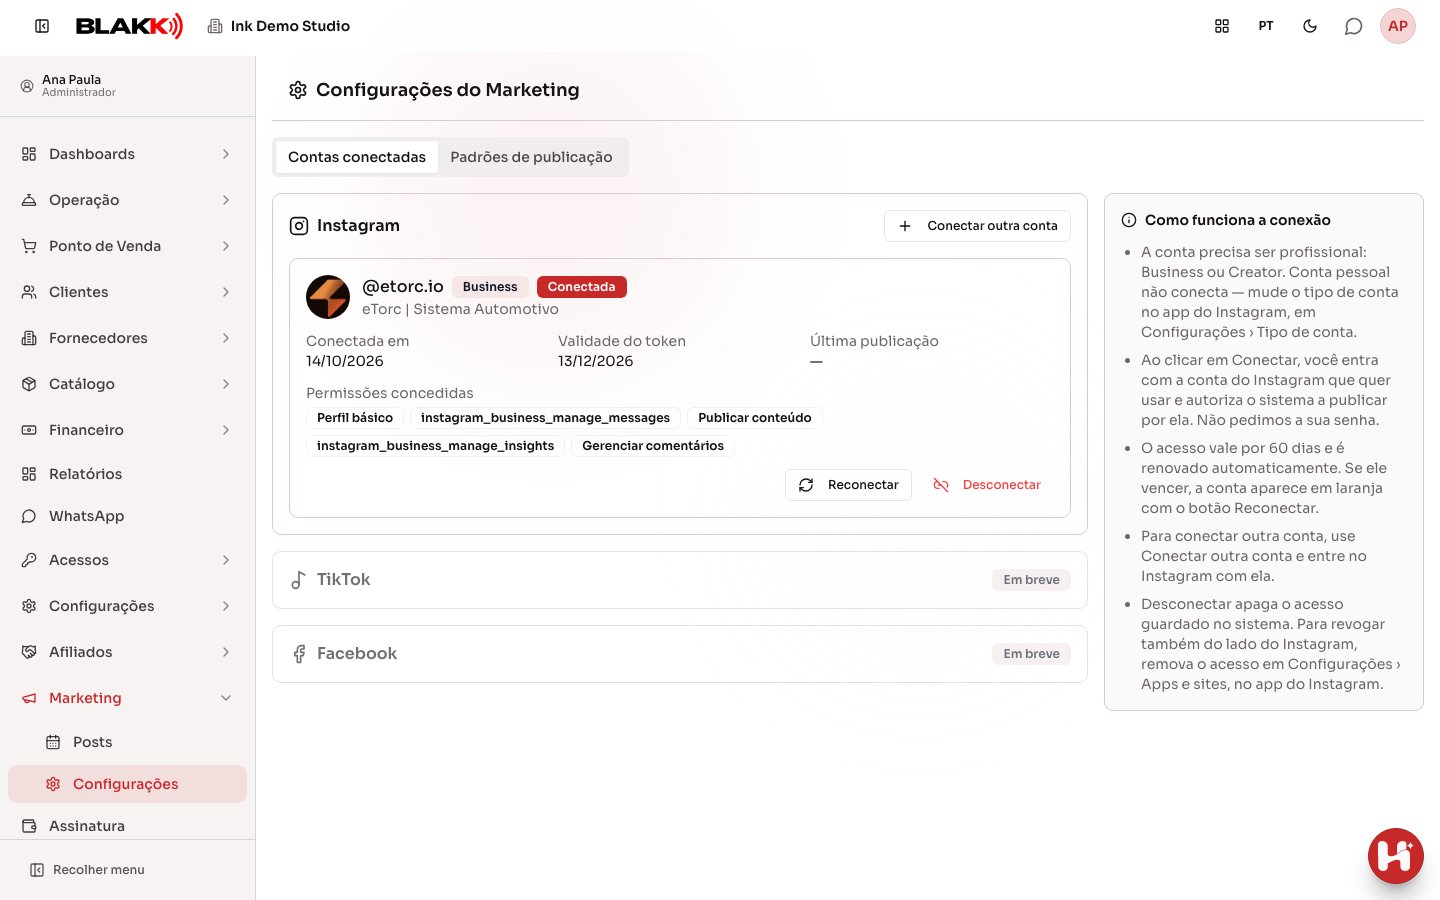Click the BLAKK logo
The width and height of the screenshot is (1440, 900).
(x=130, y=26)
